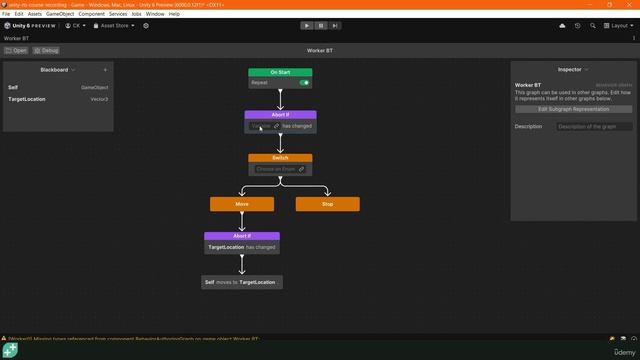Click the link icon beside Variable
This screenshot has width=640, height=360.
point(276,126)
